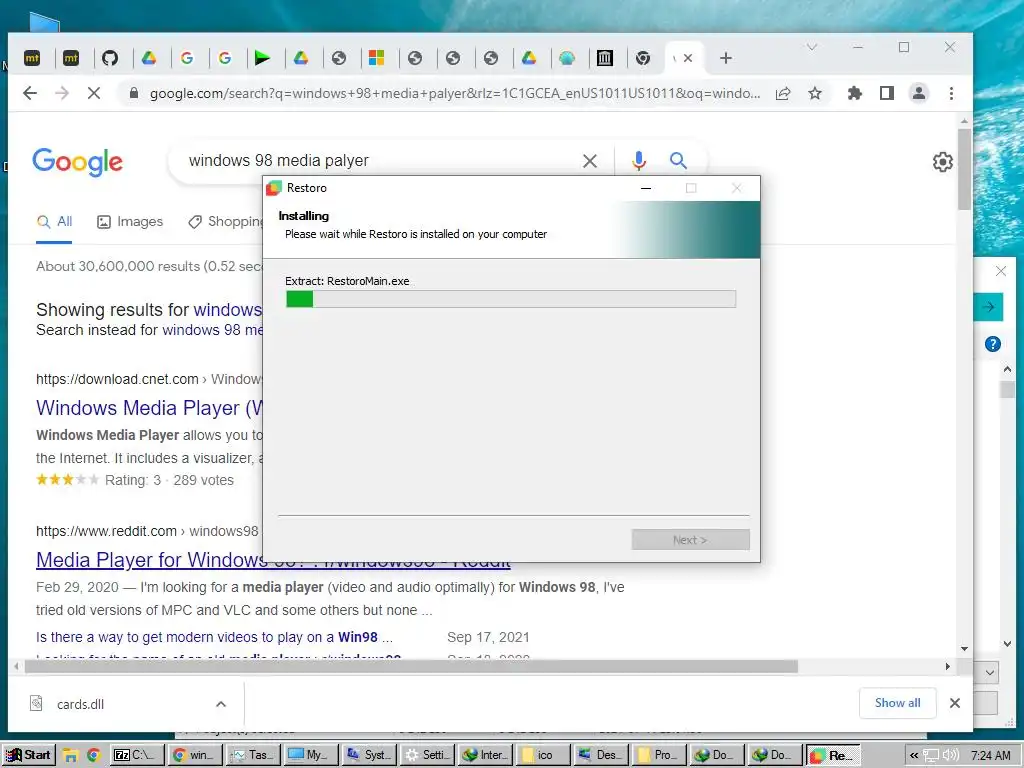Click Chrome page vertical scrollbar thumb
The width and height of the screenshot is (1024, 768).
pos(964,168)
